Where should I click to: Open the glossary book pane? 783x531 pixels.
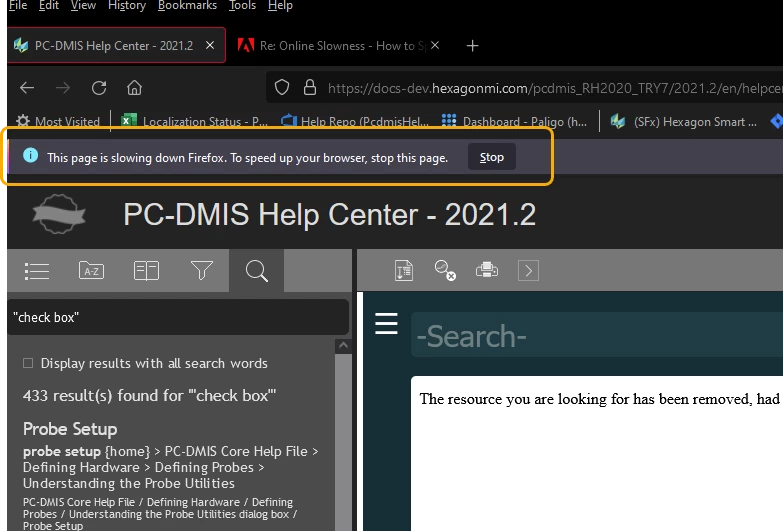tap(146, 271)
